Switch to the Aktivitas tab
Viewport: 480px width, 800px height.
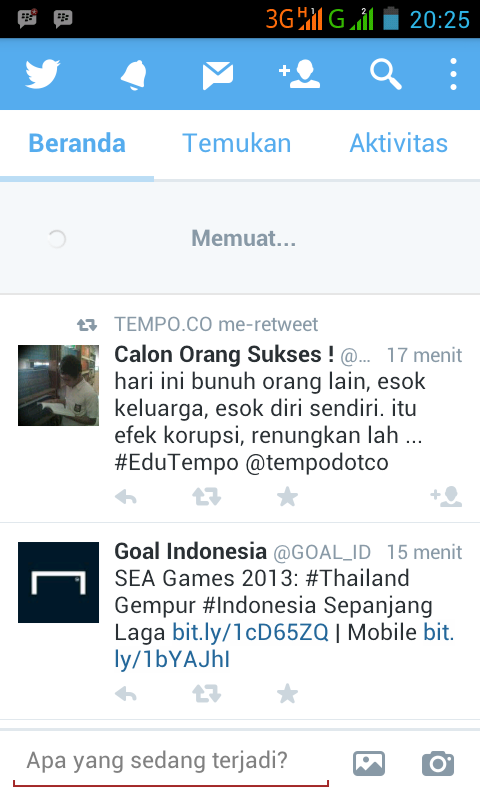click(x=398, y=143)
